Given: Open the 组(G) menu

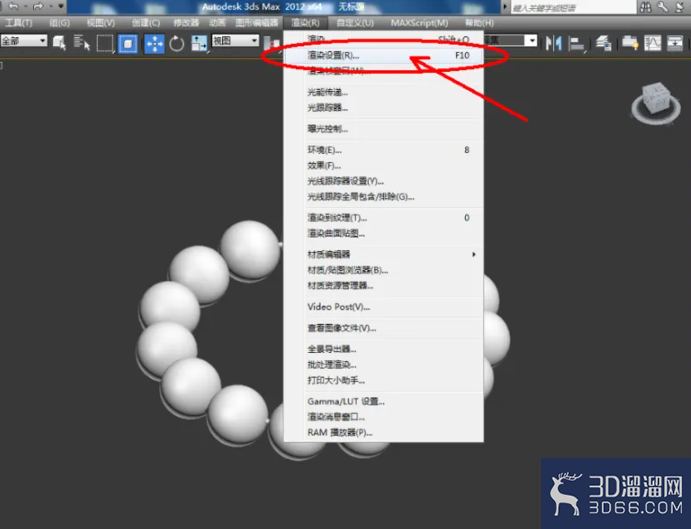Looking at the screenshot, I should pyautogui.click(x=59, y=23).
